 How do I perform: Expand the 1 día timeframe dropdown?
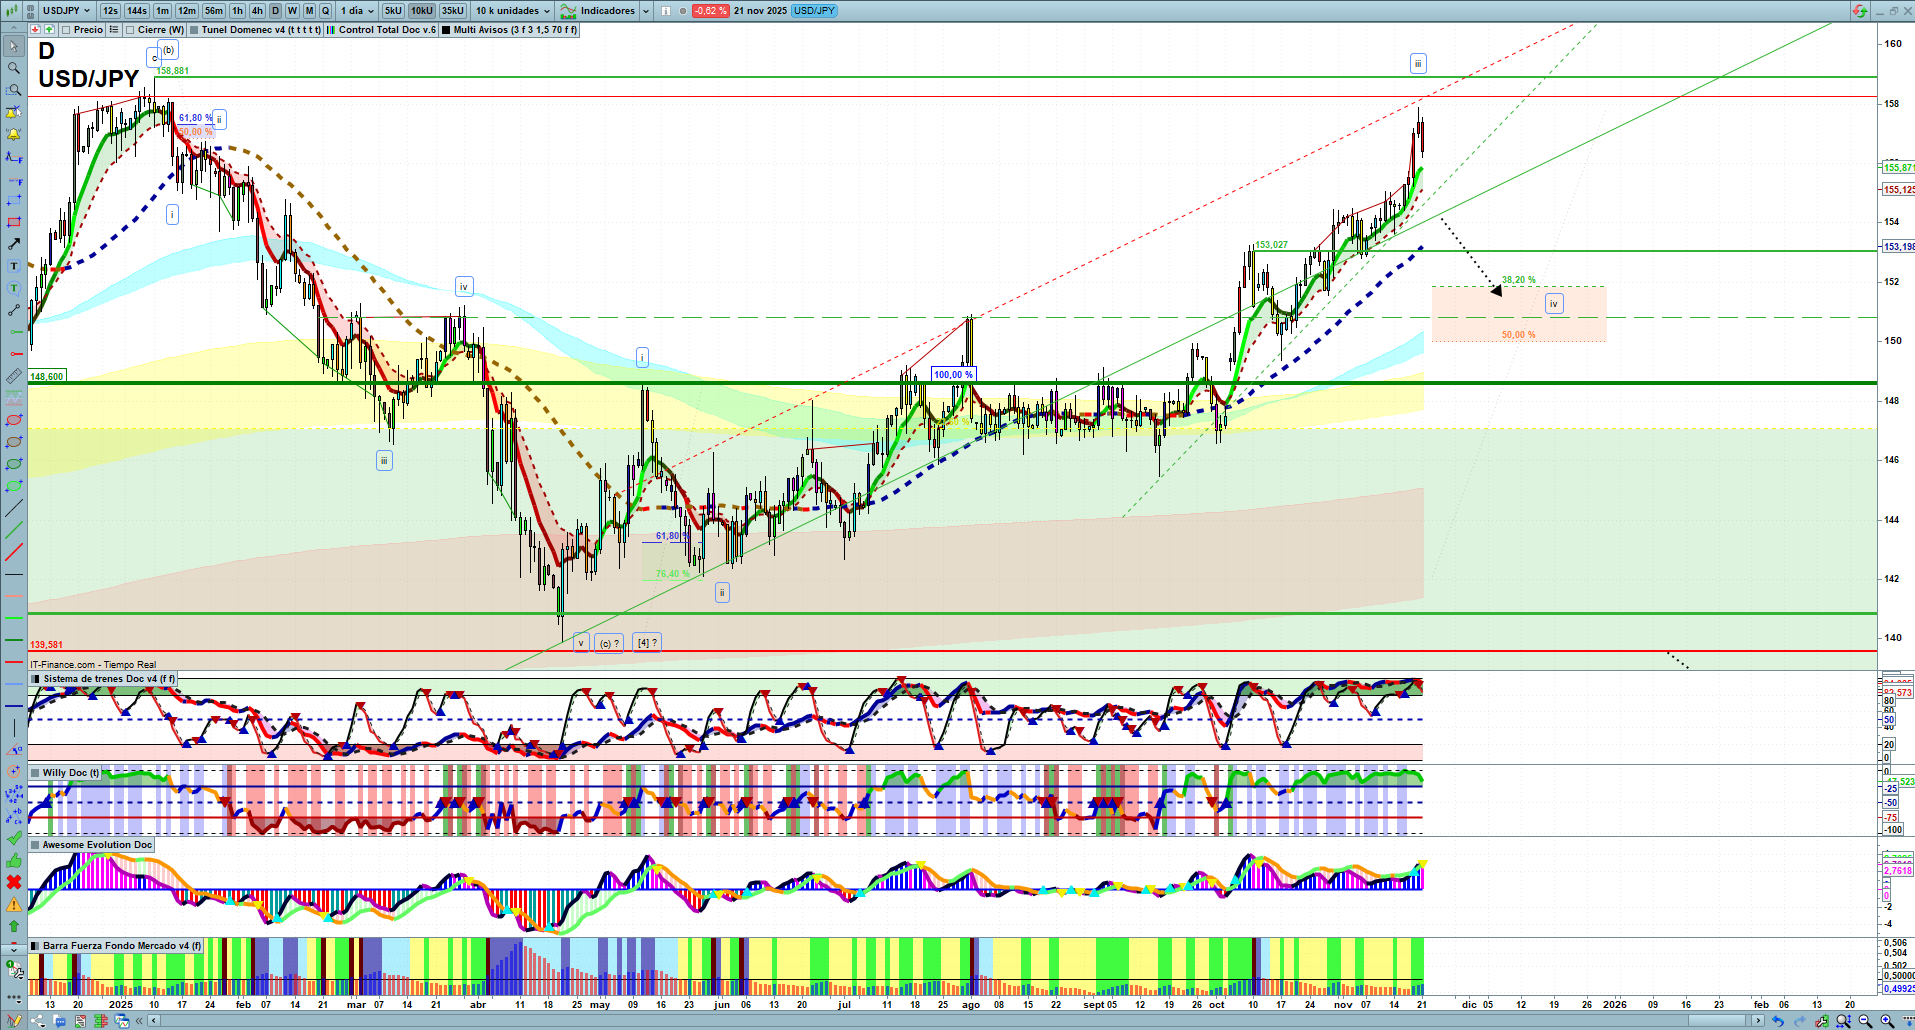pyautogui.click(x=357, y=11)
